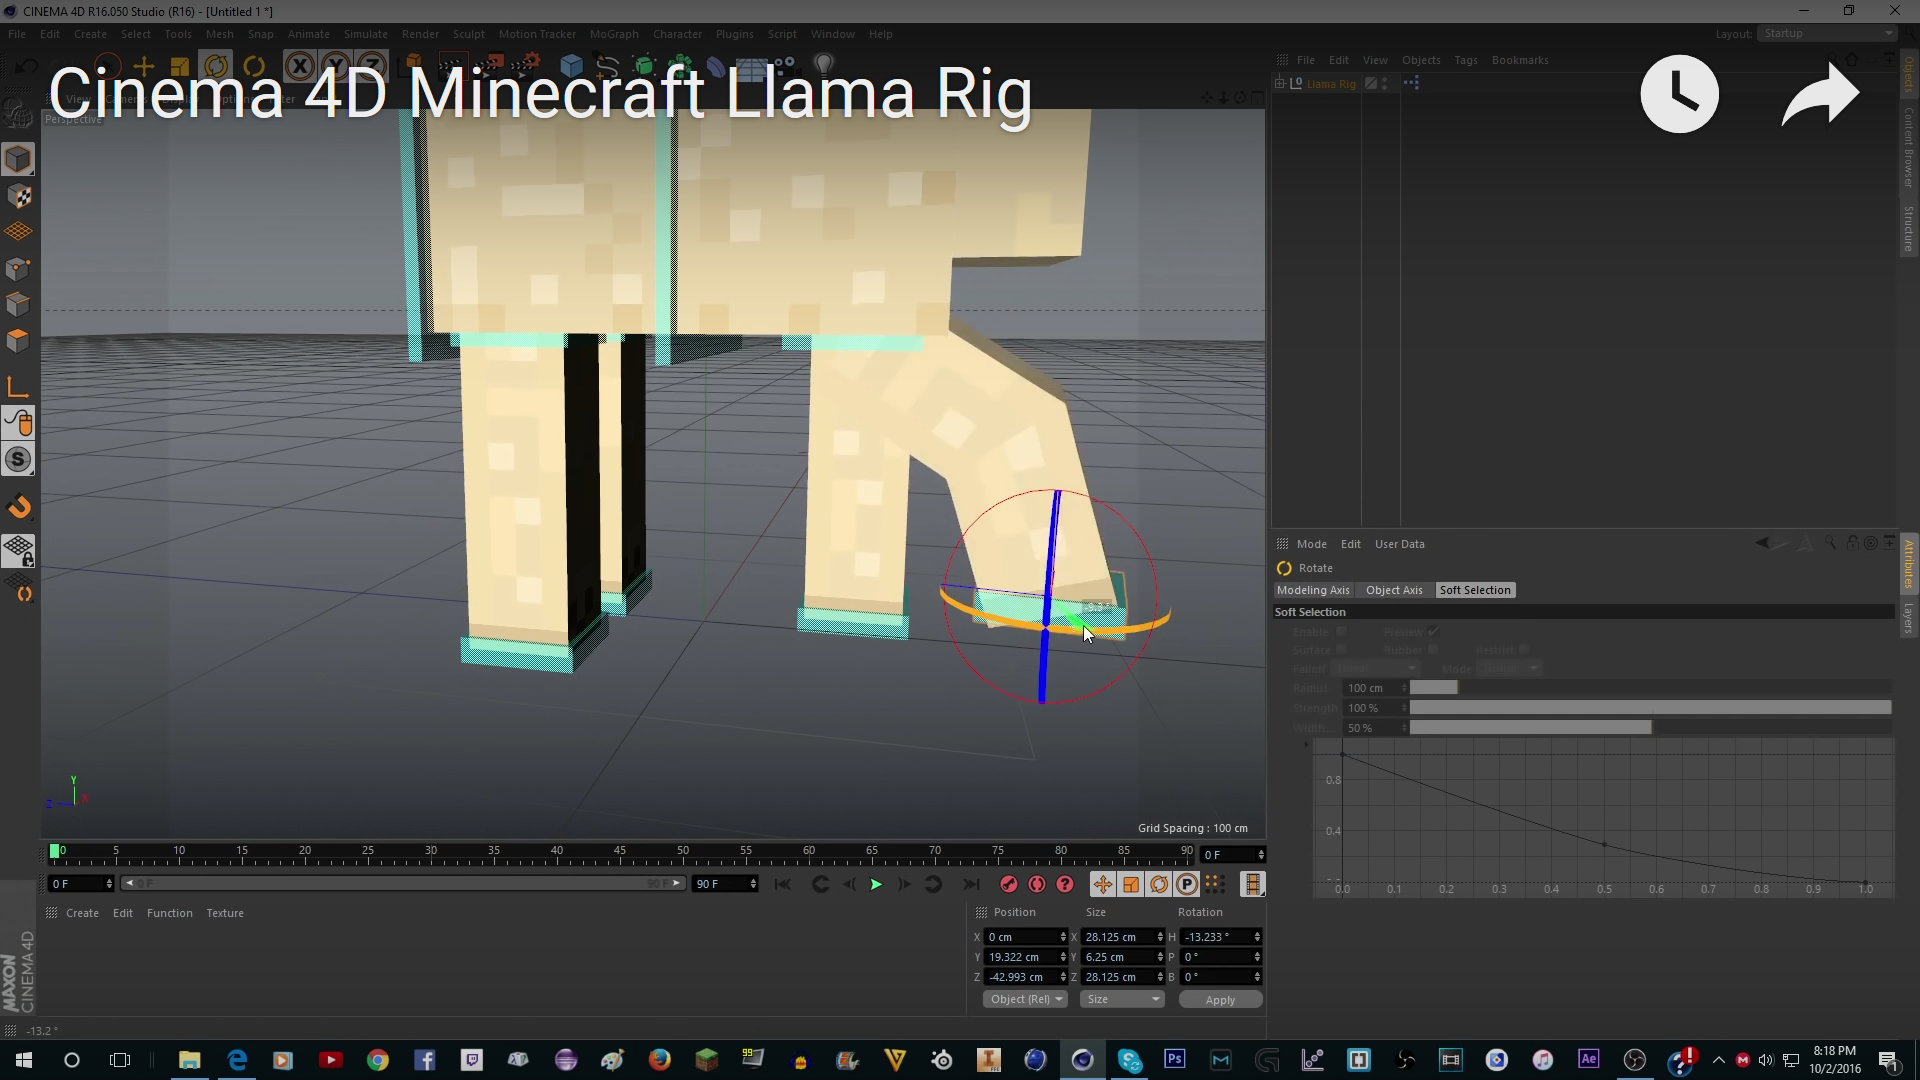
Task: Click the Apply button
Action: (x=1220, y=1000)
